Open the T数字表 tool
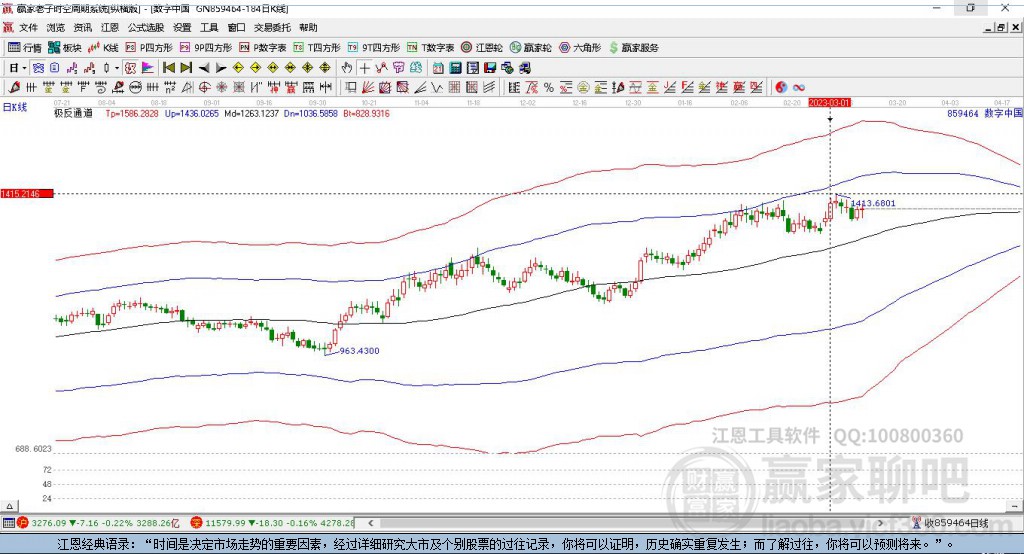This screenshot has height=554, width=1024. click(430, 48)
